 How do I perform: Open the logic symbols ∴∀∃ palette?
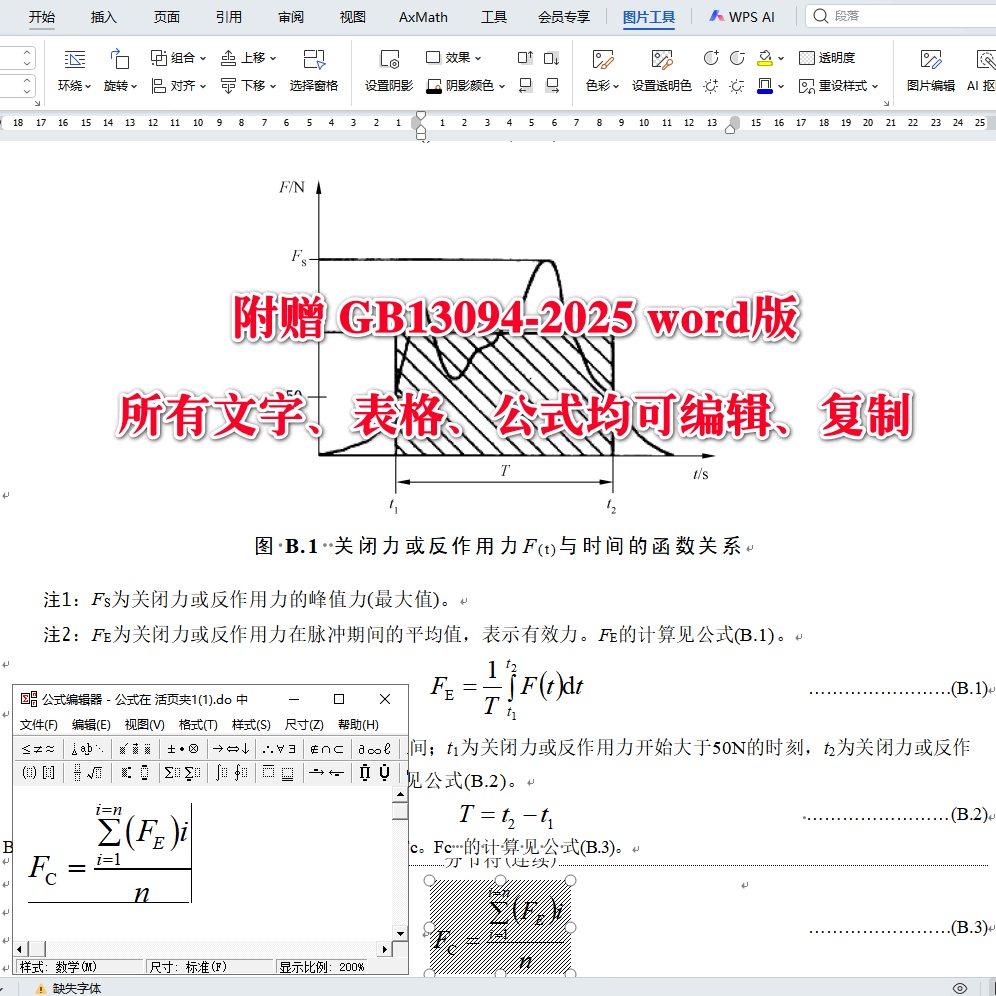278,749
